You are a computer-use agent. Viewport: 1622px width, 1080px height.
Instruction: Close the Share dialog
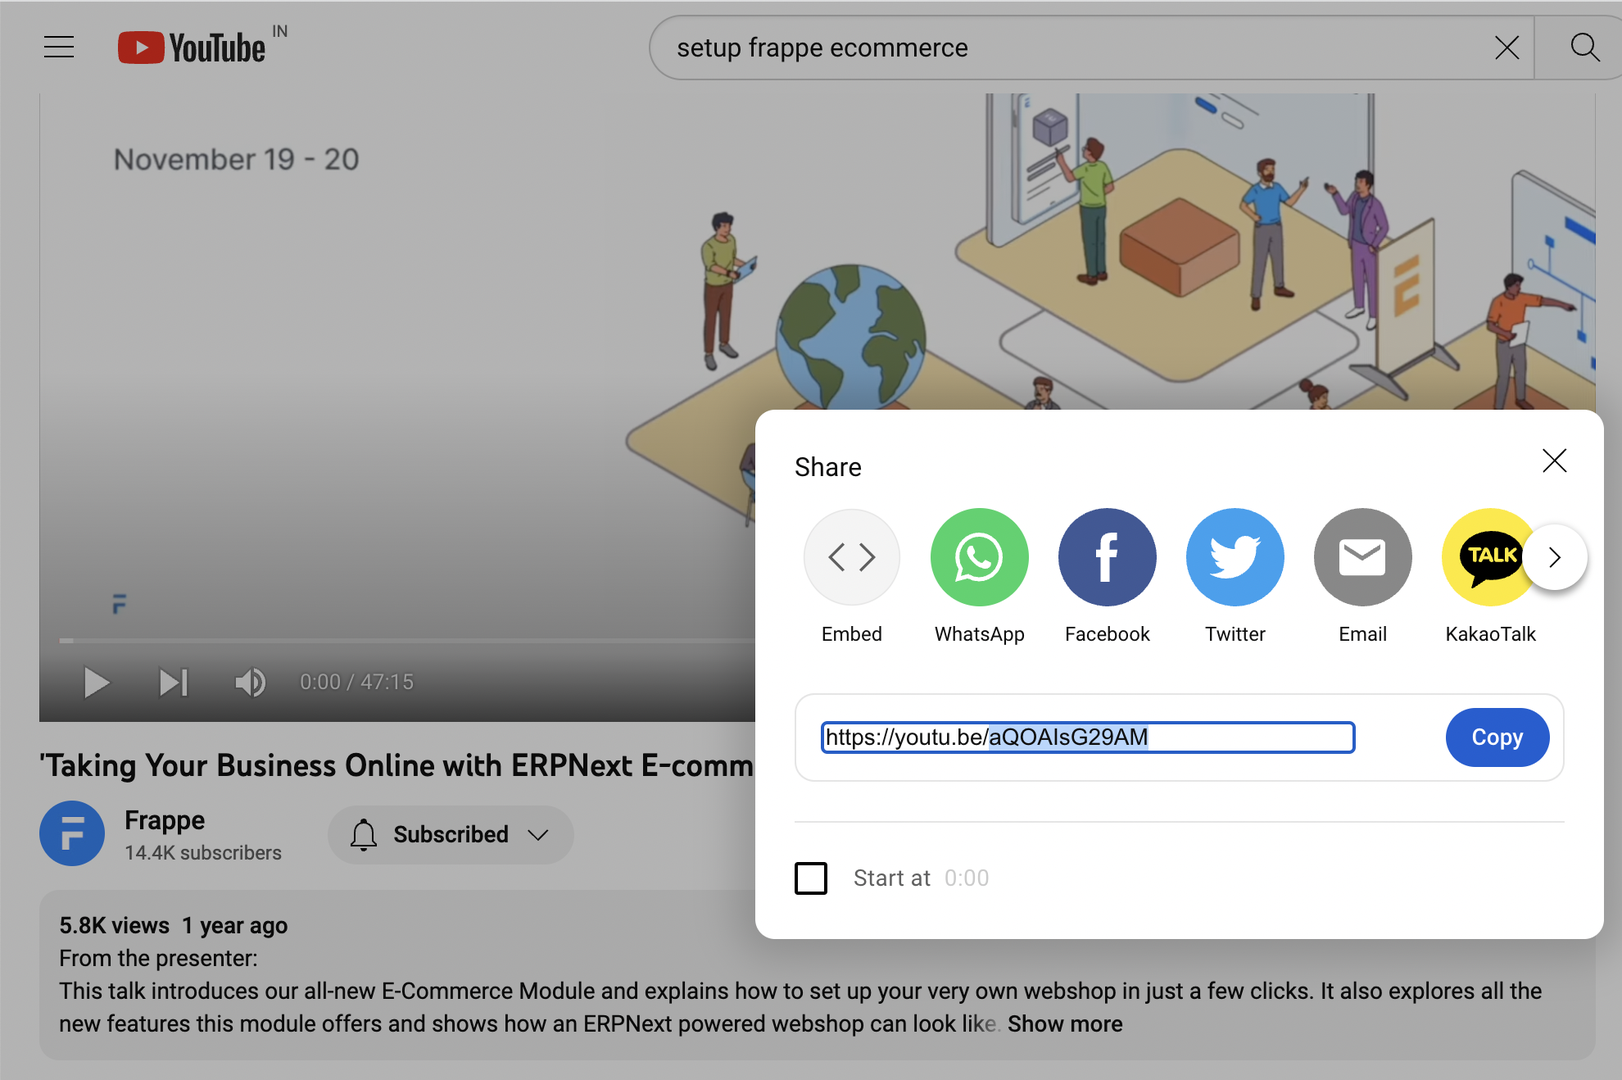click(1554, 461)
